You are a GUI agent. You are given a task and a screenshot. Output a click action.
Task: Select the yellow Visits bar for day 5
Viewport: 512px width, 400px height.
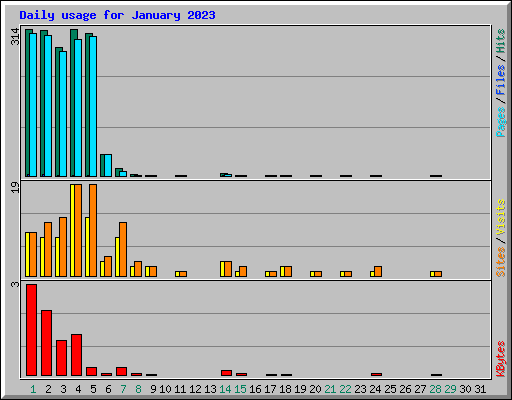click(87, 247)
